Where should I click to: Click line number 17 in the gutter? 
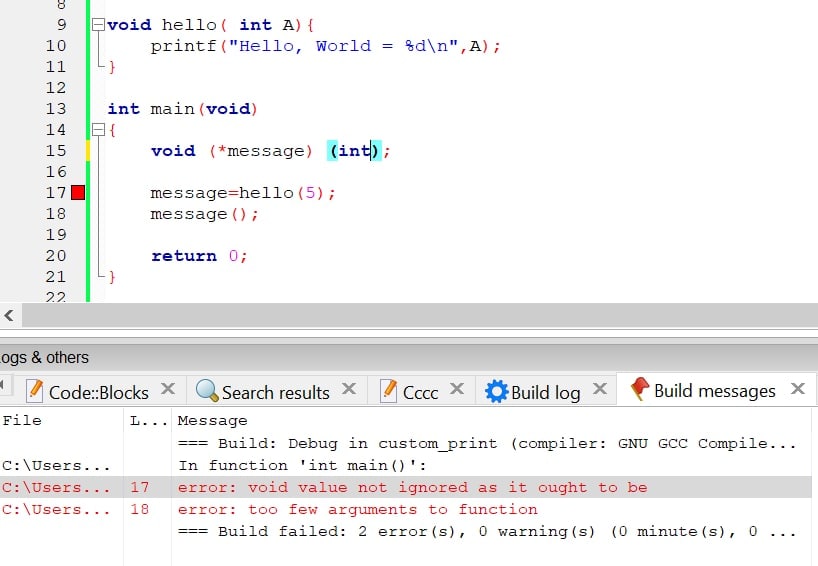pyautogui.click(x=56, y=193)
